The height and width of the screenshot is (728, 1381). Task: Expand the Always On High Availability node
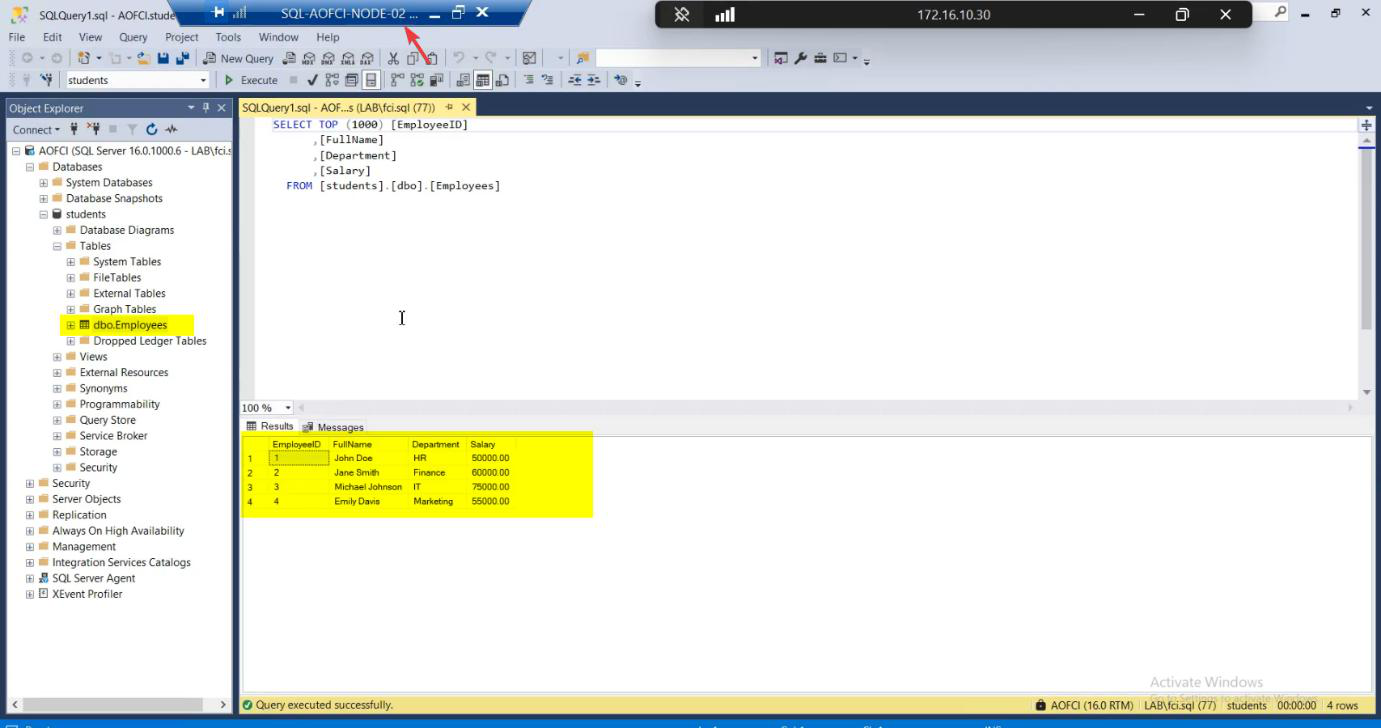tap(30, 531)
